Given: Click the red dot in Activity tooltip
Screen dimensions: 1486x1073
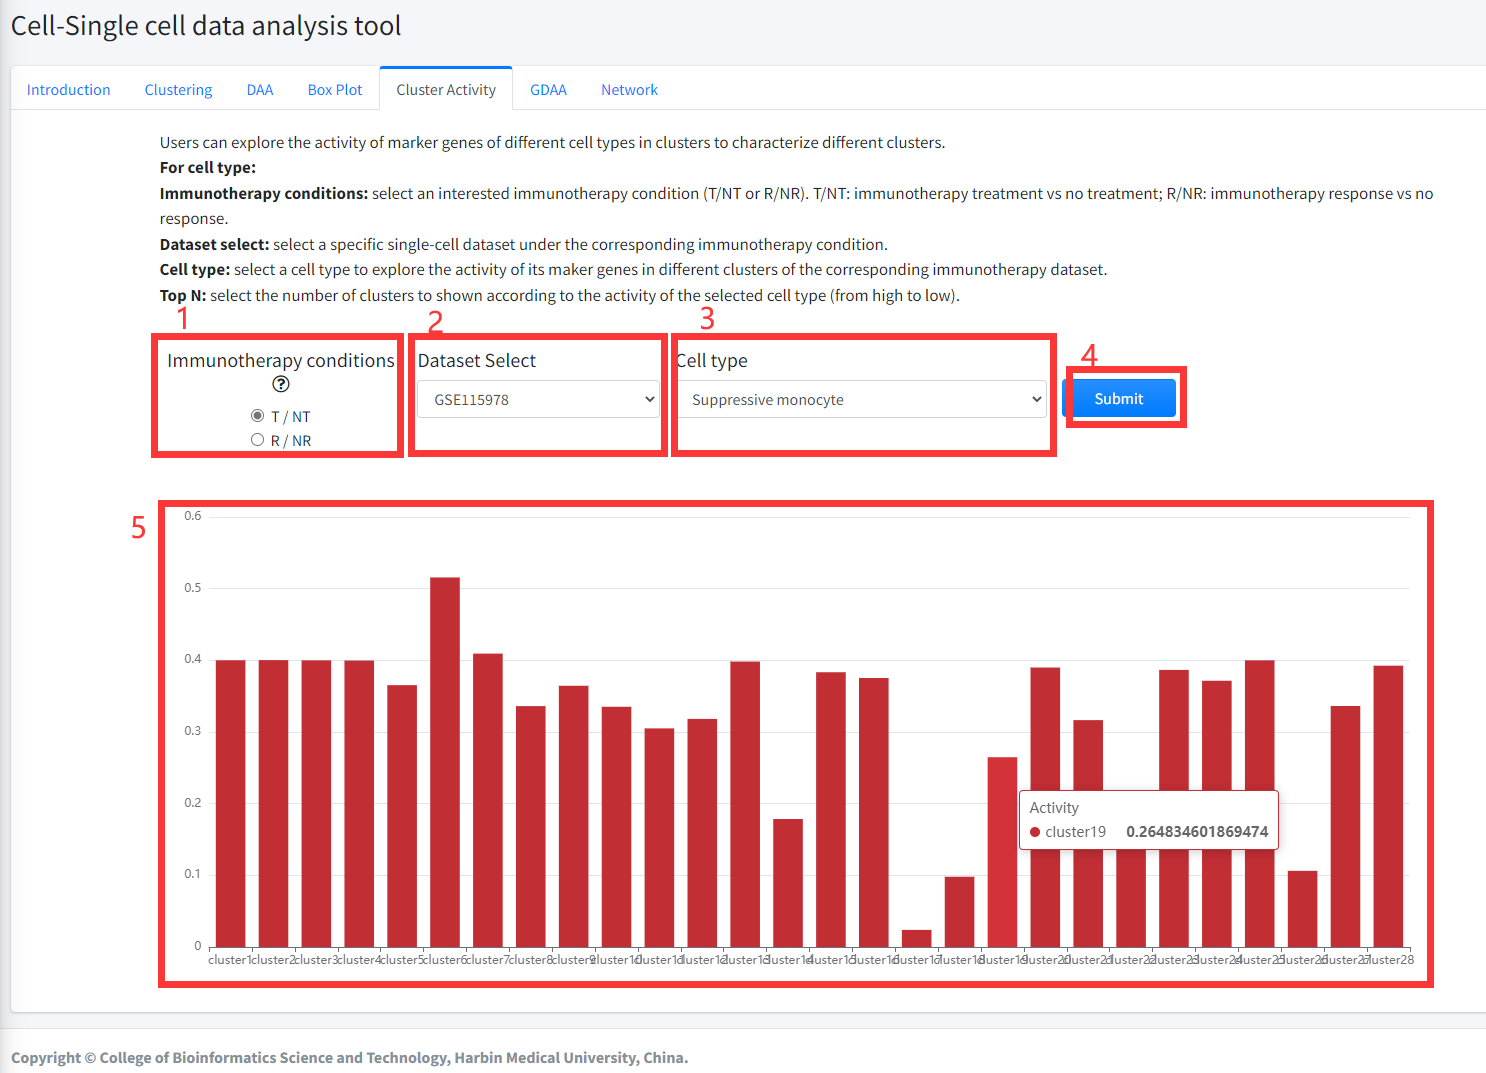Looking at the screenshot, I should click(1035, 832).
